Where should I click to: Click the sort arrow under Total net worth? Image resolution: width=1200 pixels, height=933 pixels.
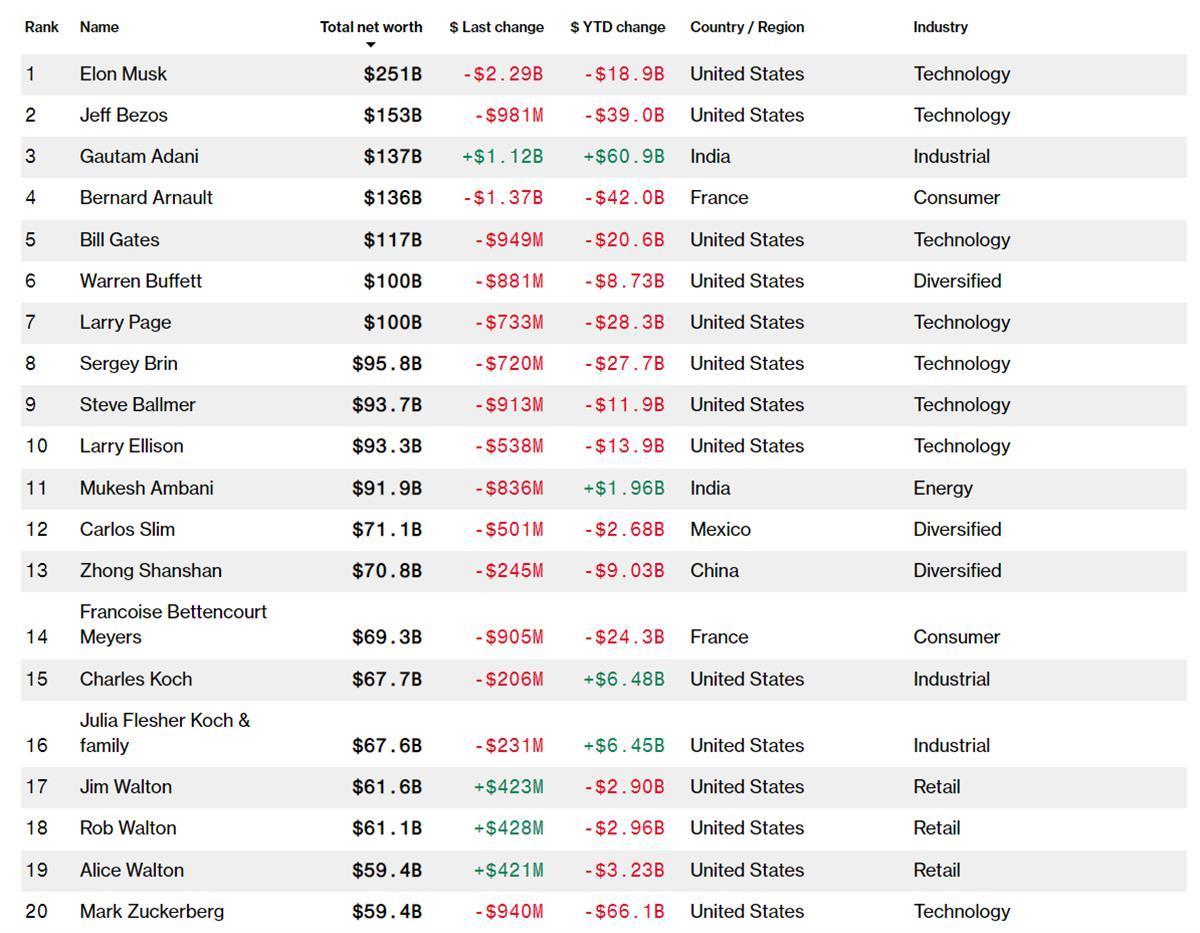click(370, 45)
